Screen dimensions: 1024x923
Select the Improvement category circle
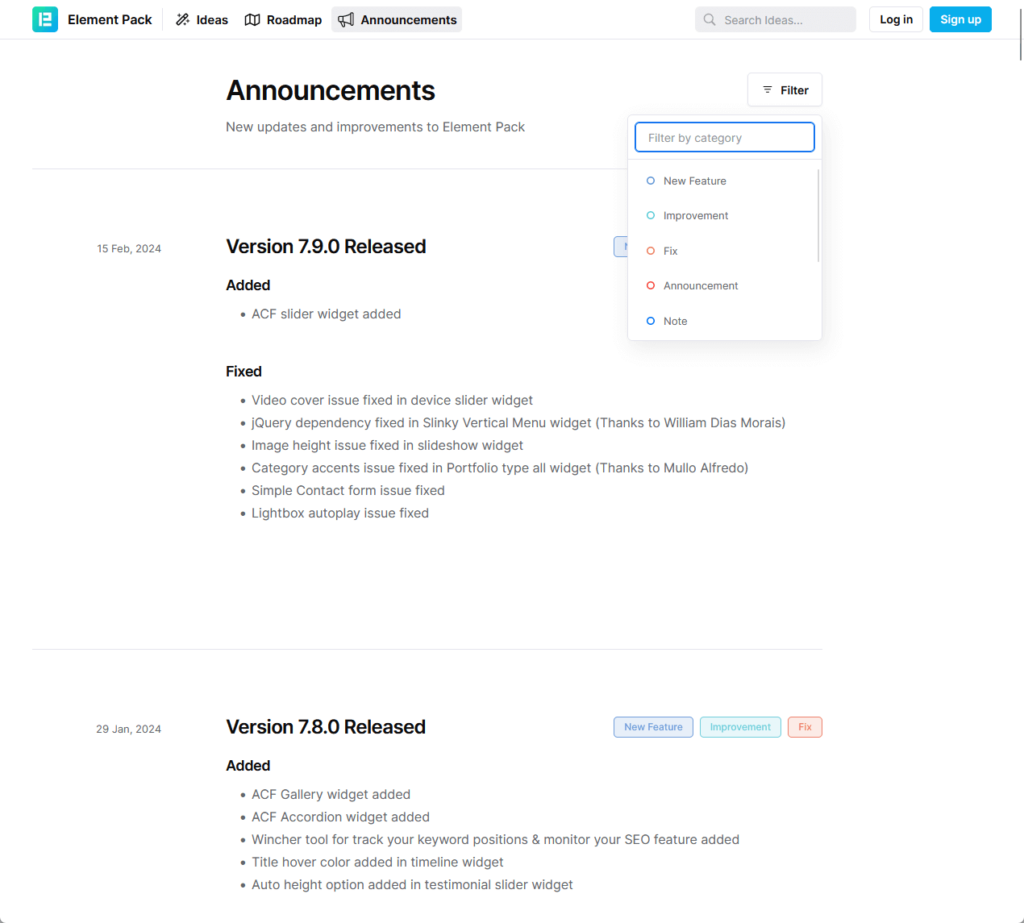(x=650, y=216)
